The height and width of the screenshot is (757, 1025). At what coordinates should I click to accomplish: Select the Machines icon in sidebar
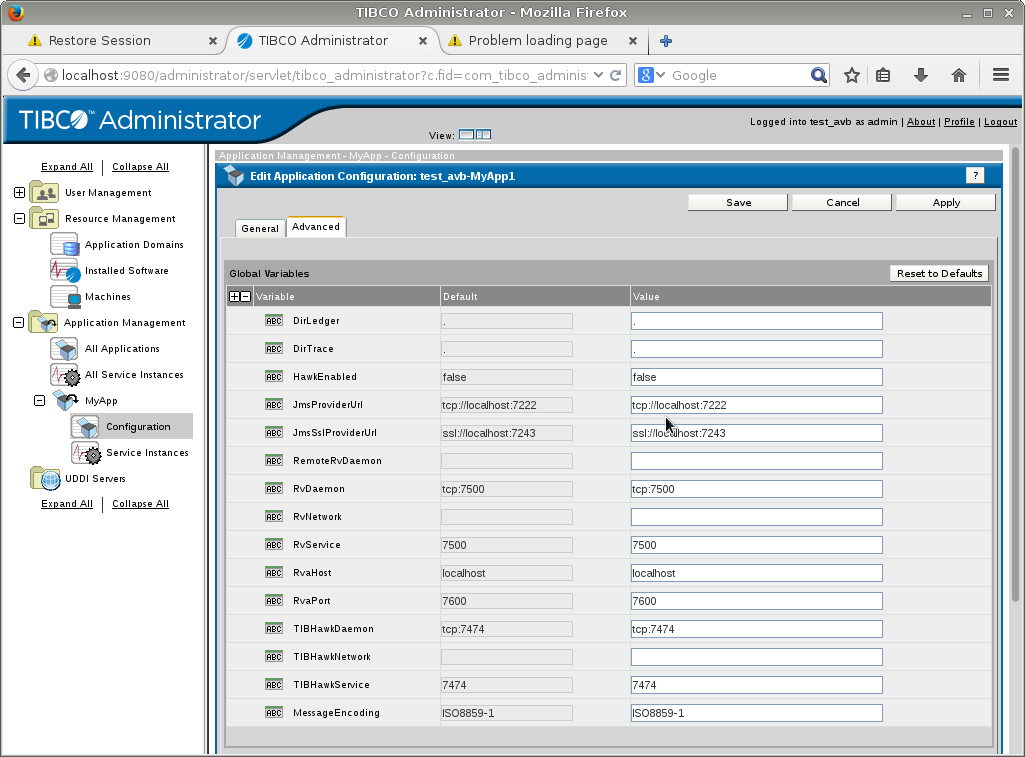64,297
